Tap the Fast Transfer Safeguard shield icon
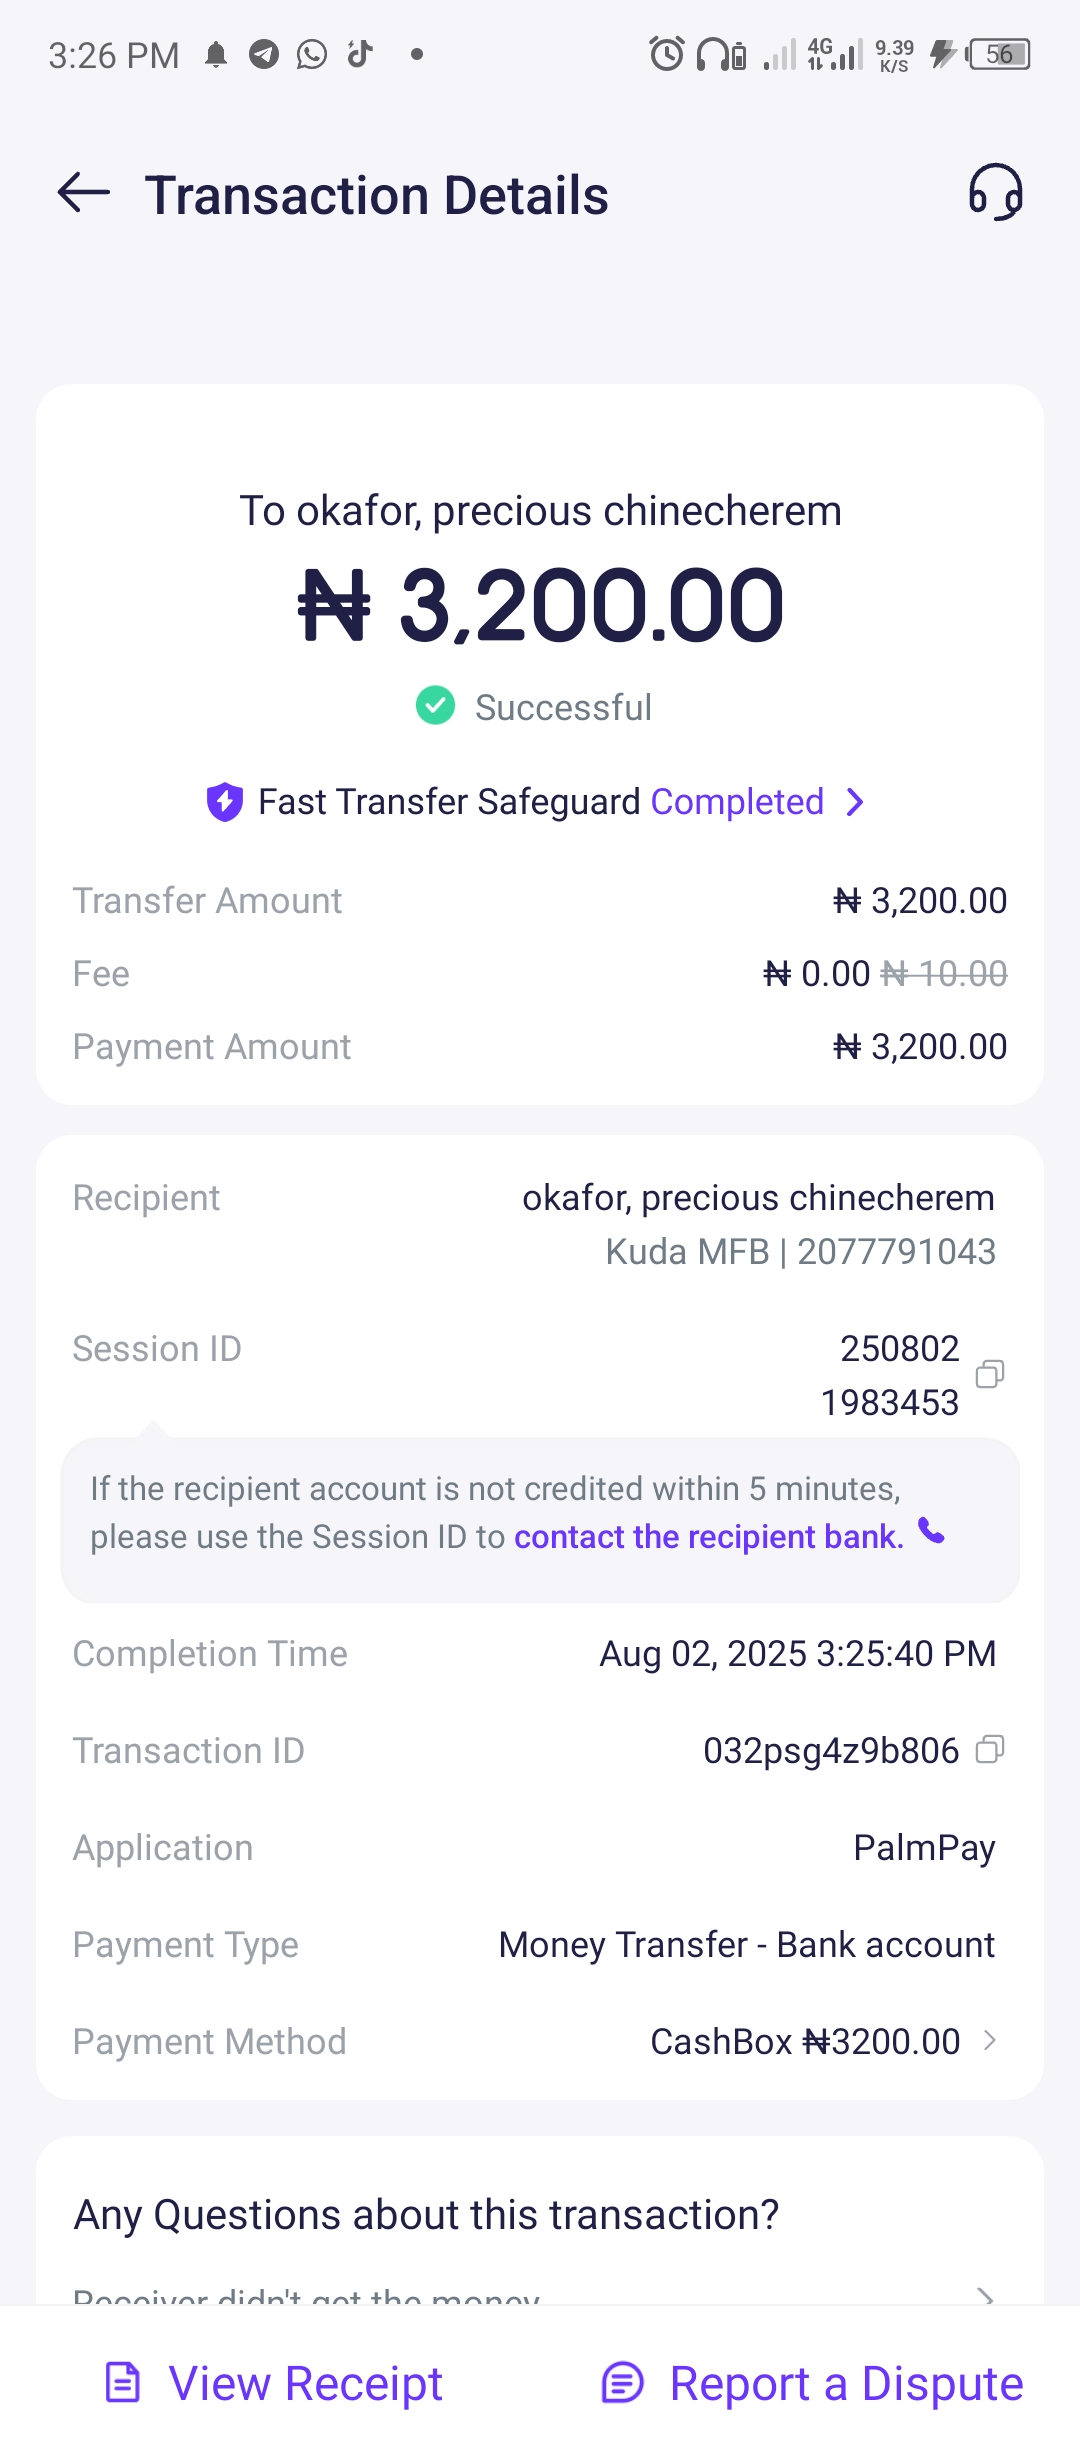This screenshot has width=1080, height=2460. tap(225, 802)
